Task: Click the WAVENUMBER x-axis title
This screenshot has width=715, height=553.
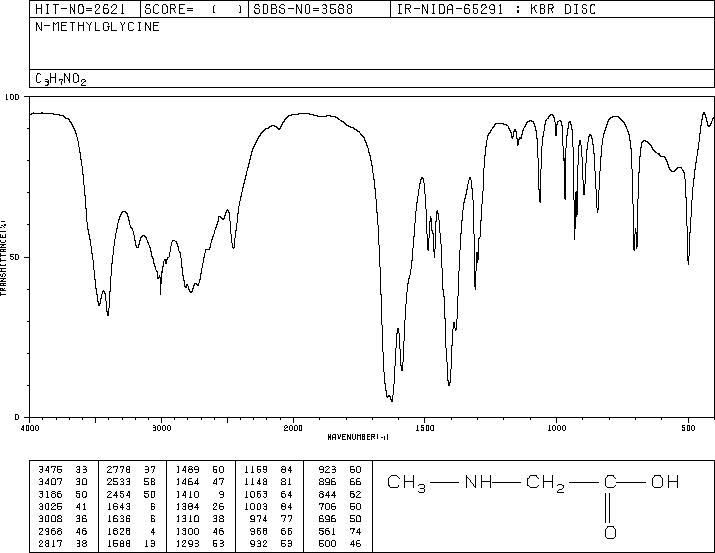Action: [x=358, y=437]
